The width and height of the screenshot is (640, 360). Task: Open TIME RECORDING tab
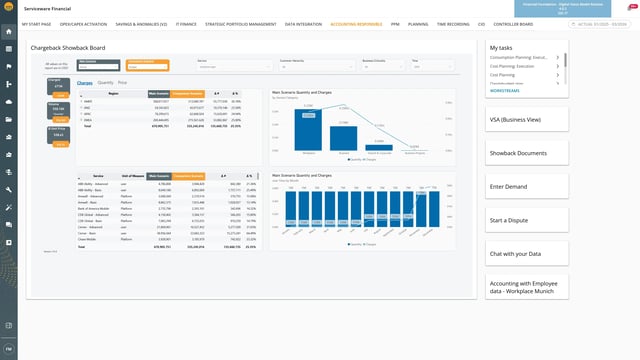(x=453, y=24)
